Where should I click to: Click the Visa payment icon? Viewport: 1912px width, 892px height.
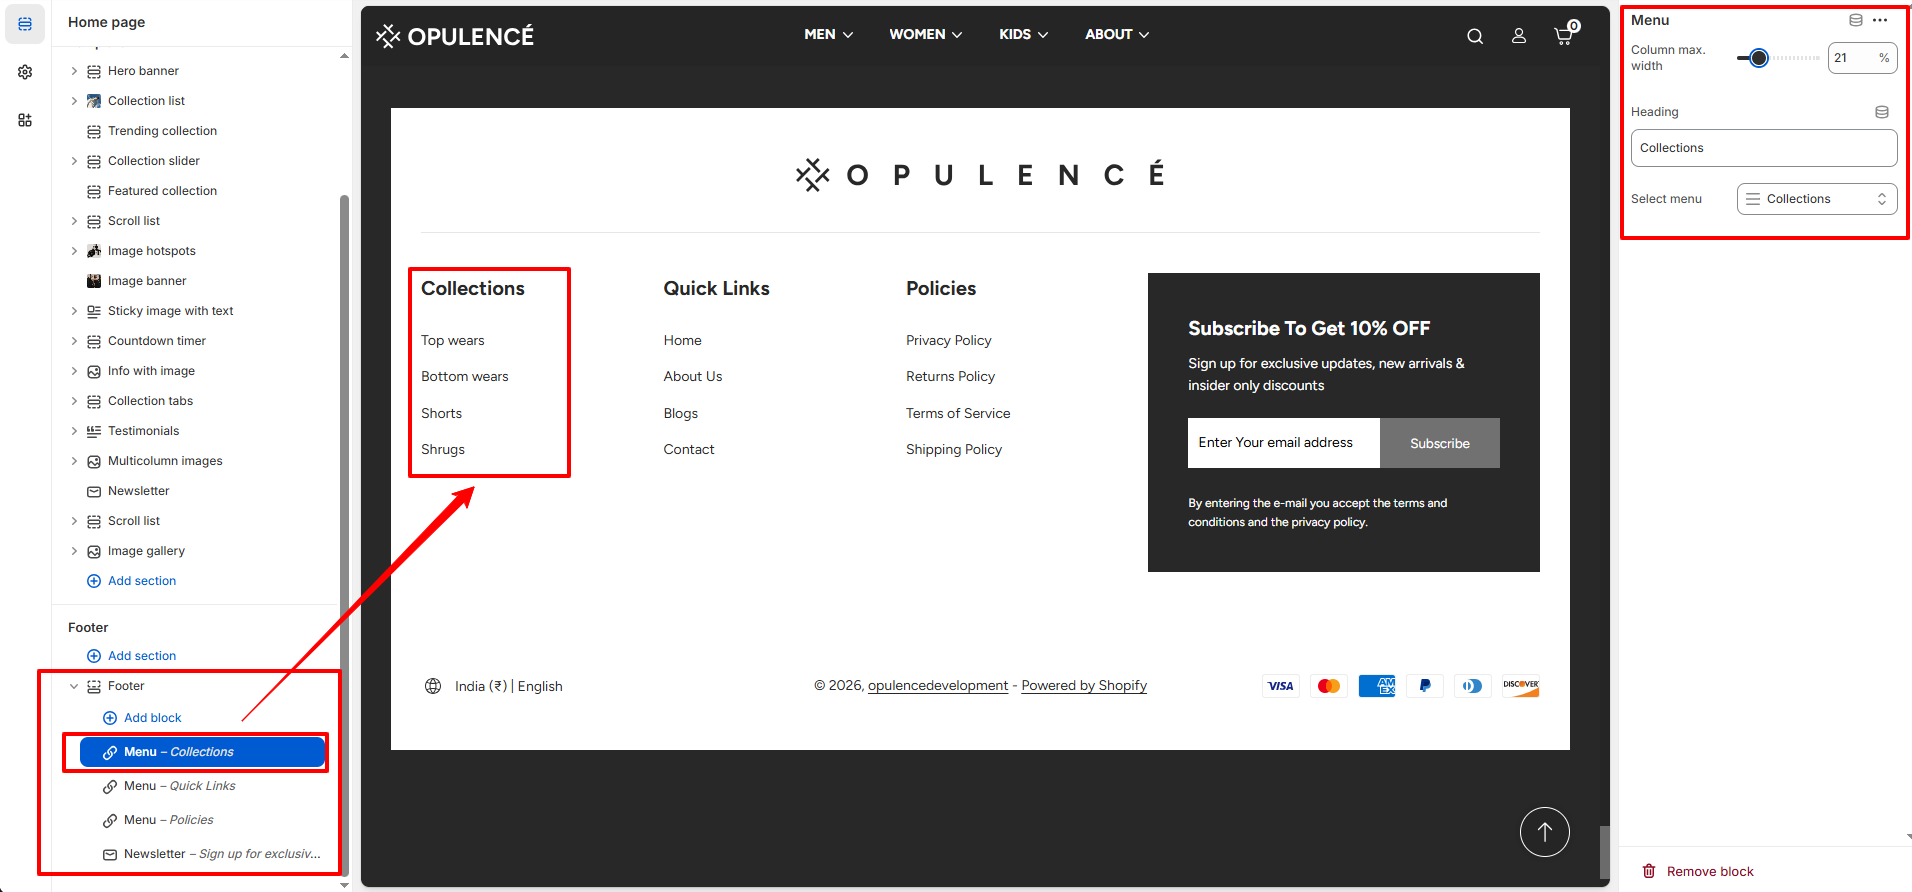click(x=1281, y=686)
